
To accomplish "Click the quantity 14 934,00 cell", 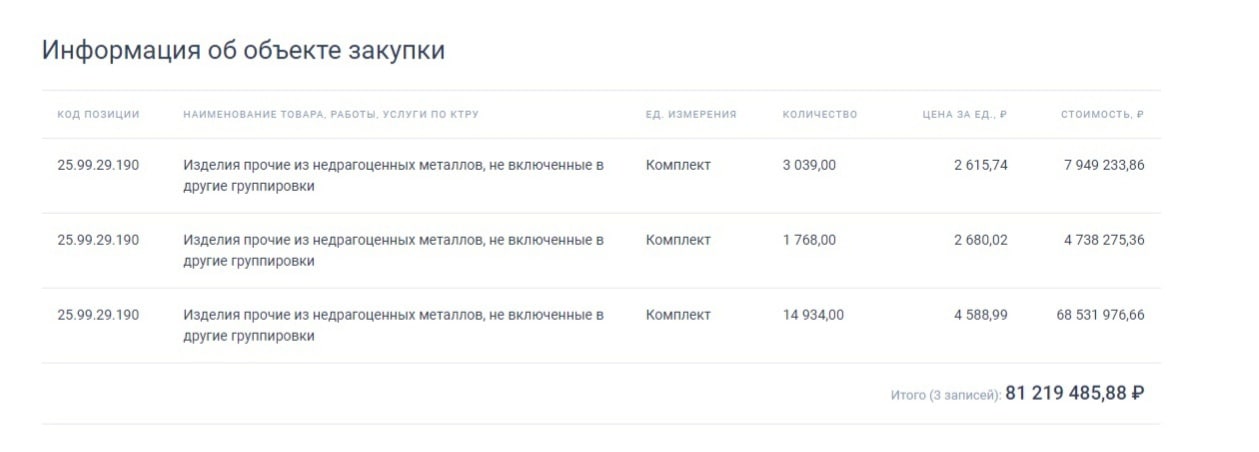I will [x=813, y=315].
